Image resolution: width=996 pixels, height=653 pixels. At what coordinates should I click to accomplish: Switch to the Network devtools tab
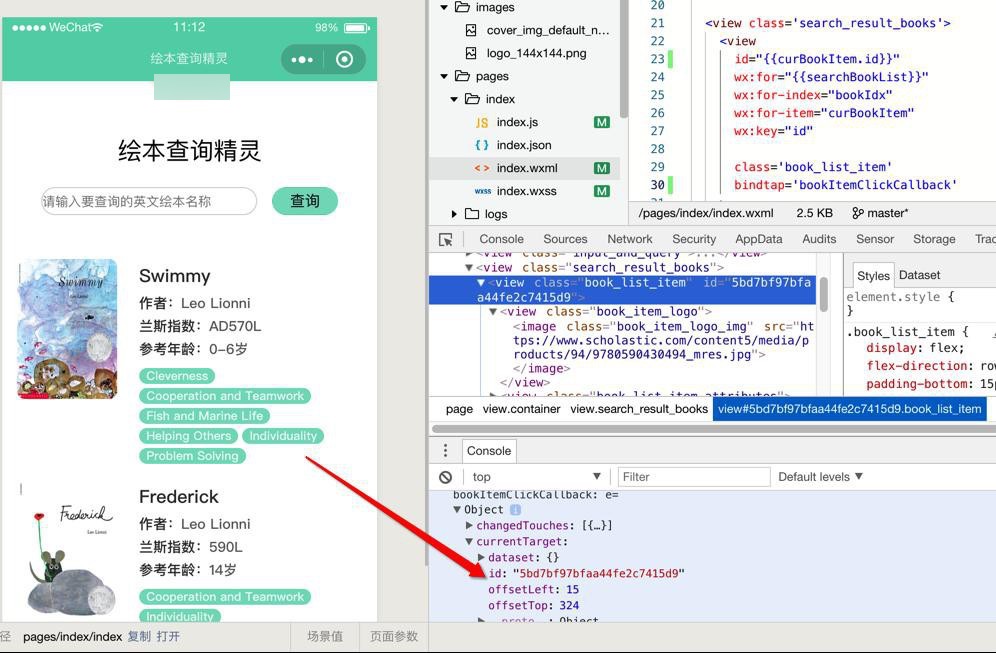click(629, 239)
